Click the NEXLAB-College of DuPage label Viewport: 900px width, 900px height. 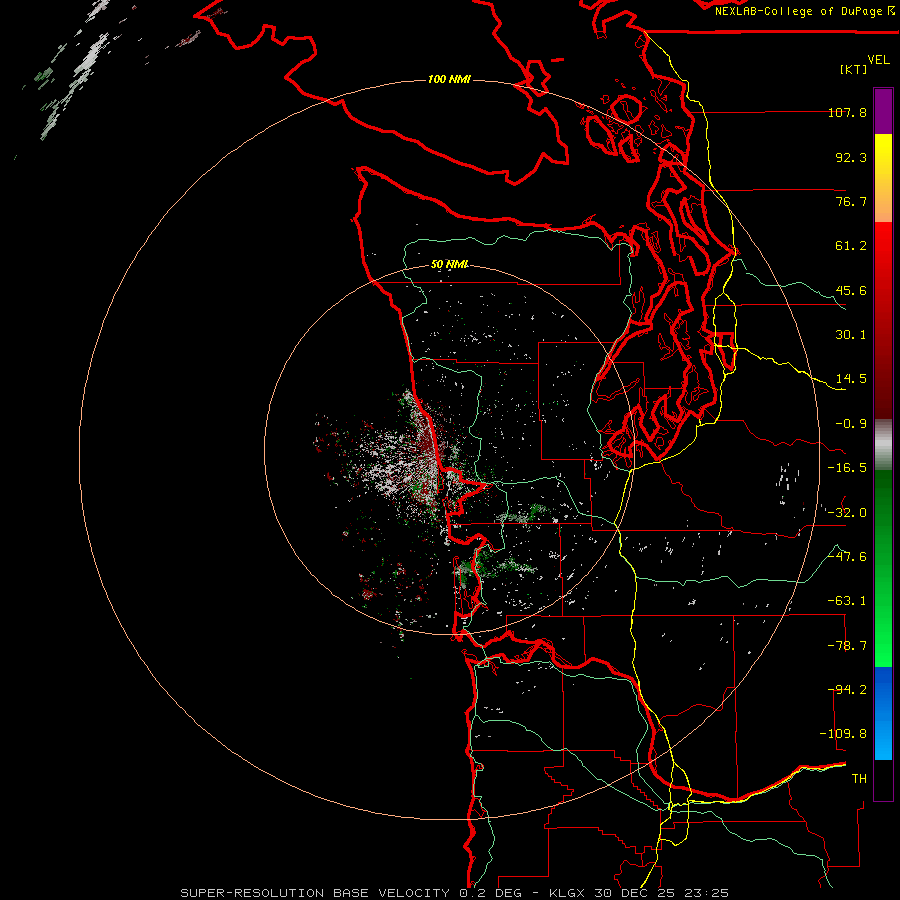pyautogui.click(x=798, y=11)
